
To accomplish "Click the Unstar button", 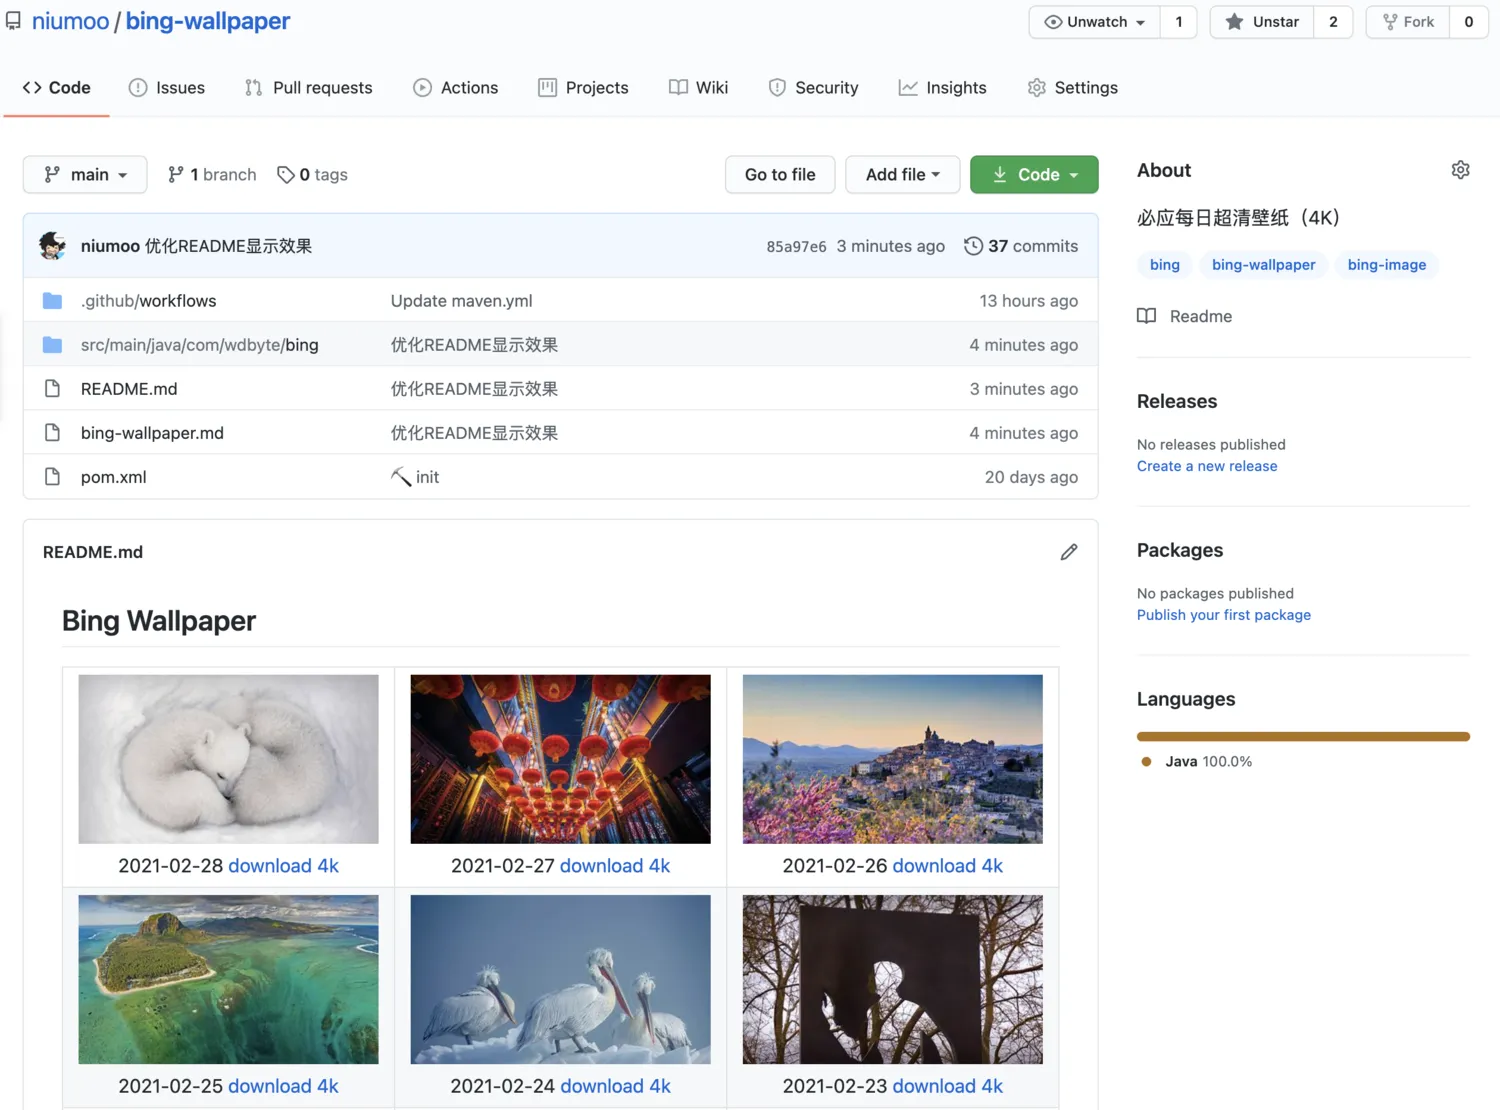I will (x=1261, y=21).
